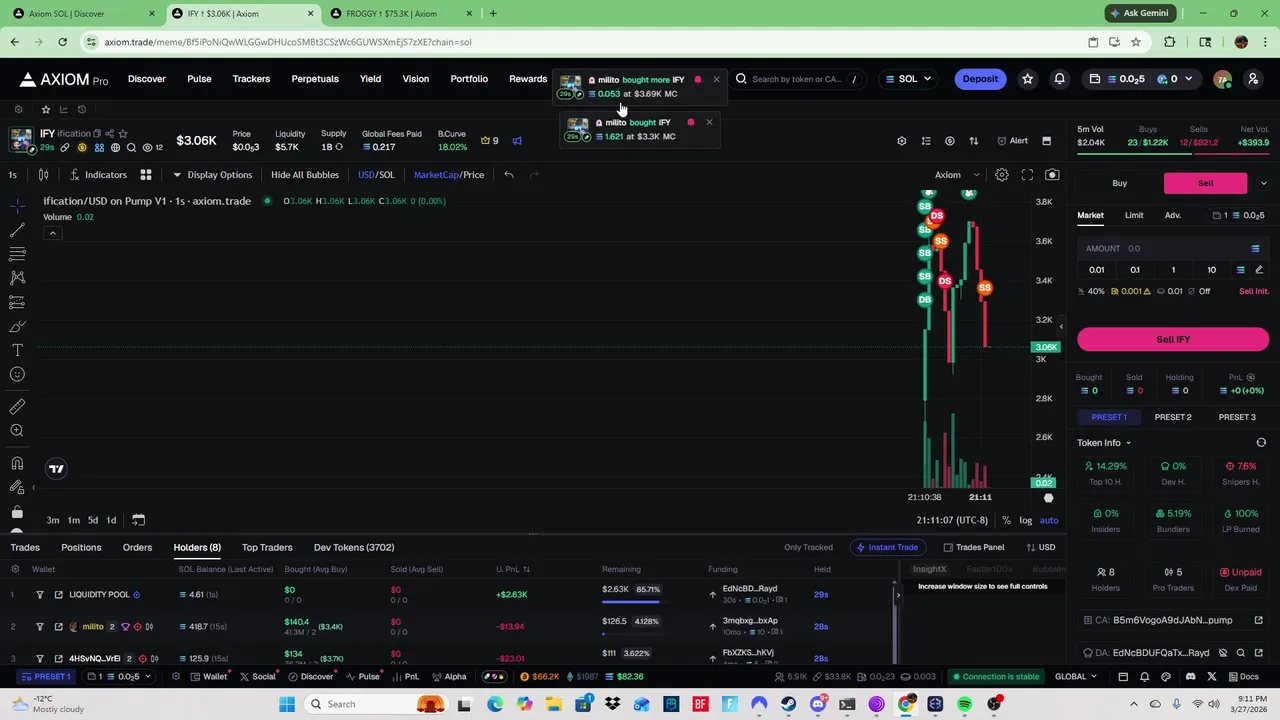Expand the dropdown beside Sell button

1263,183
